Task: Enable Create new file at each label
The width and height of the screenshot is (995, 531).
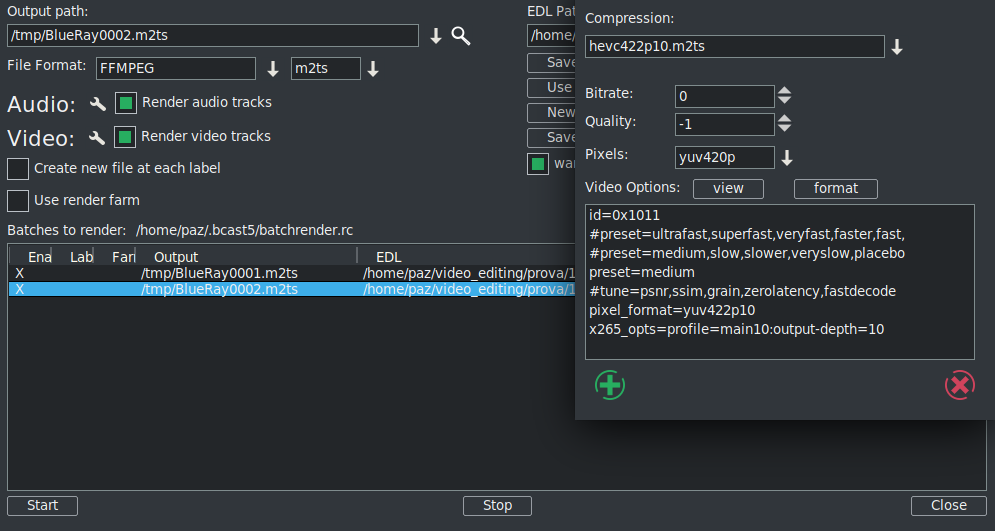Action: coord(18,169)
